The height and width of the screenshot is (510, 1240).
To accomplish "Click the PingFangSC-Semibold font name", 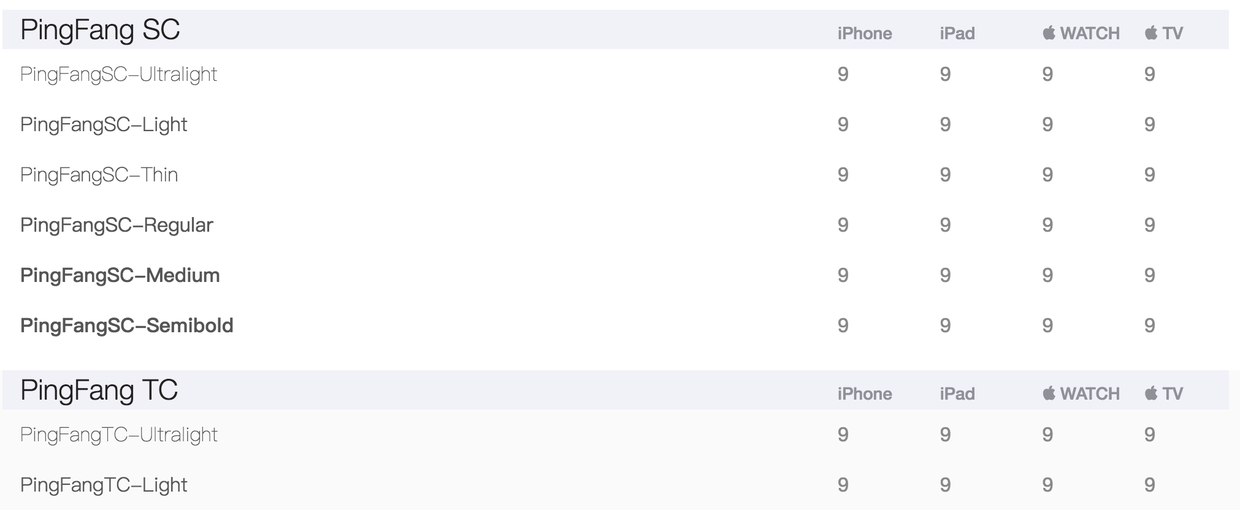I will (x=126, y=325).
